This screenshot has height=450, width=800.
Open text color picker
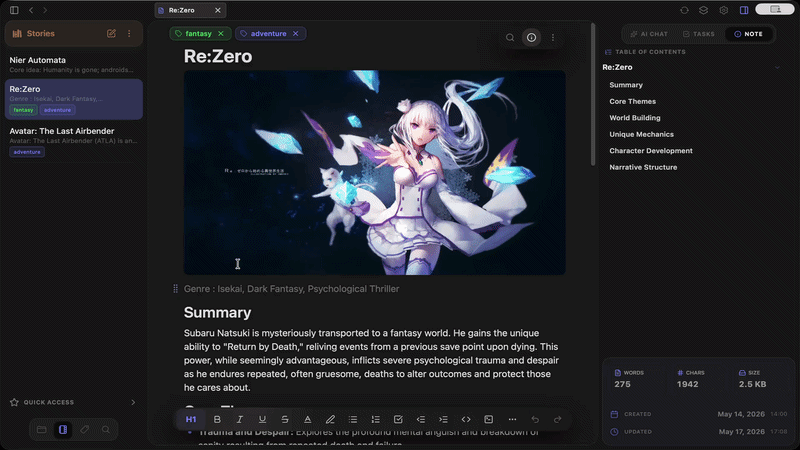click(308, 419)
